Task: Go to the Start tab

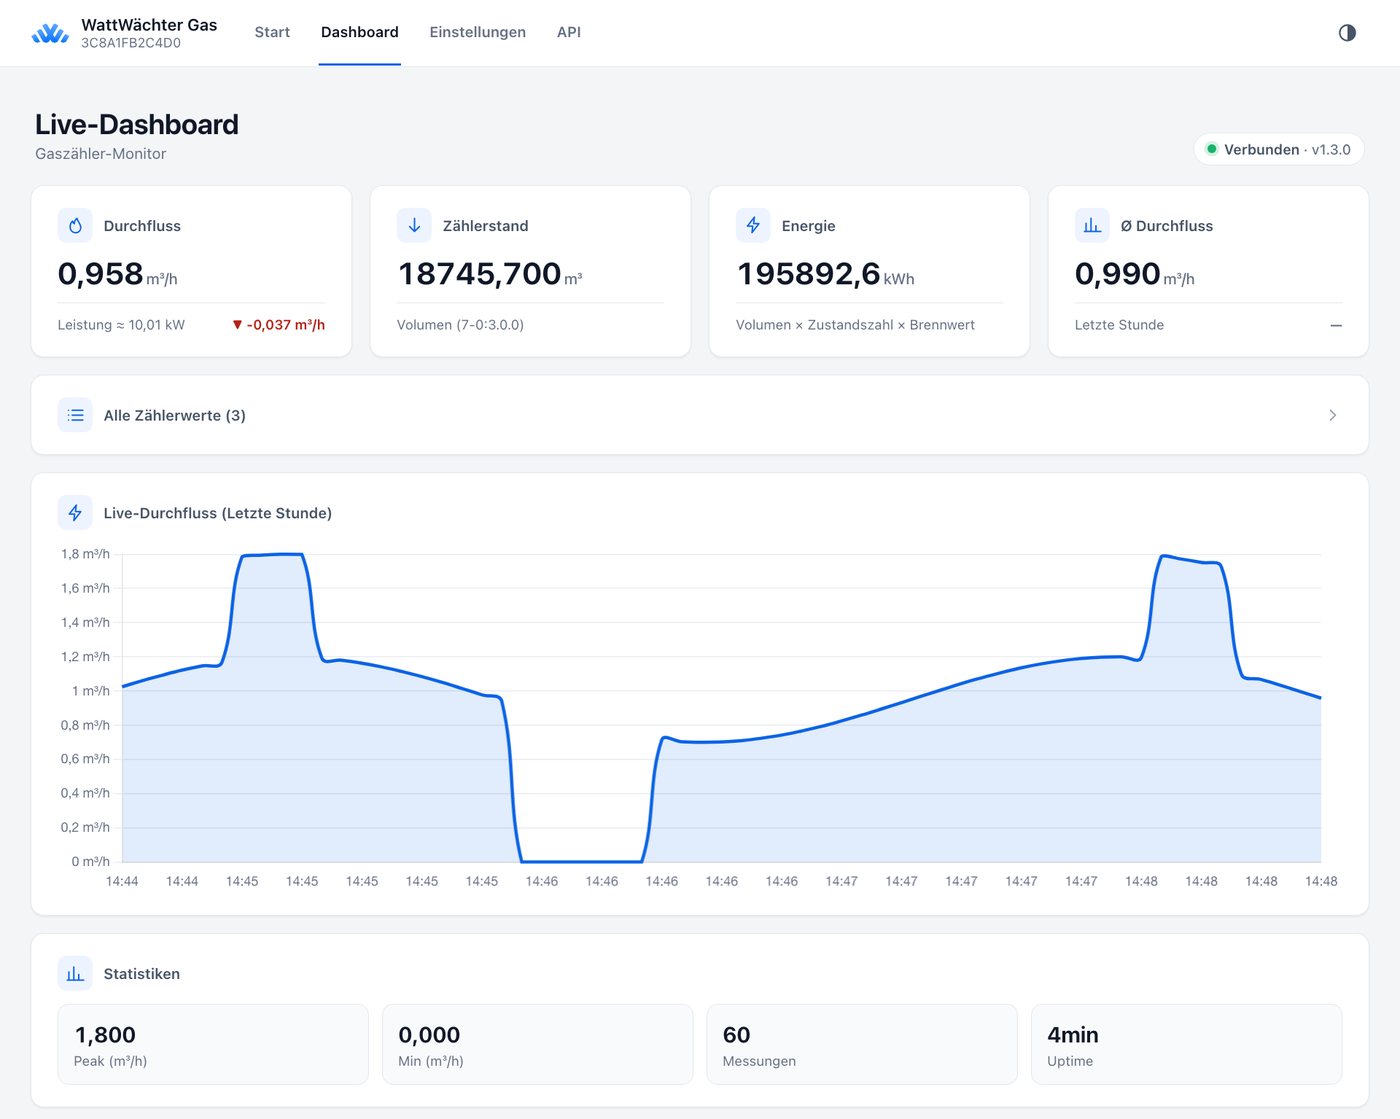Action: pyautogui.click(x=272, y=32)
